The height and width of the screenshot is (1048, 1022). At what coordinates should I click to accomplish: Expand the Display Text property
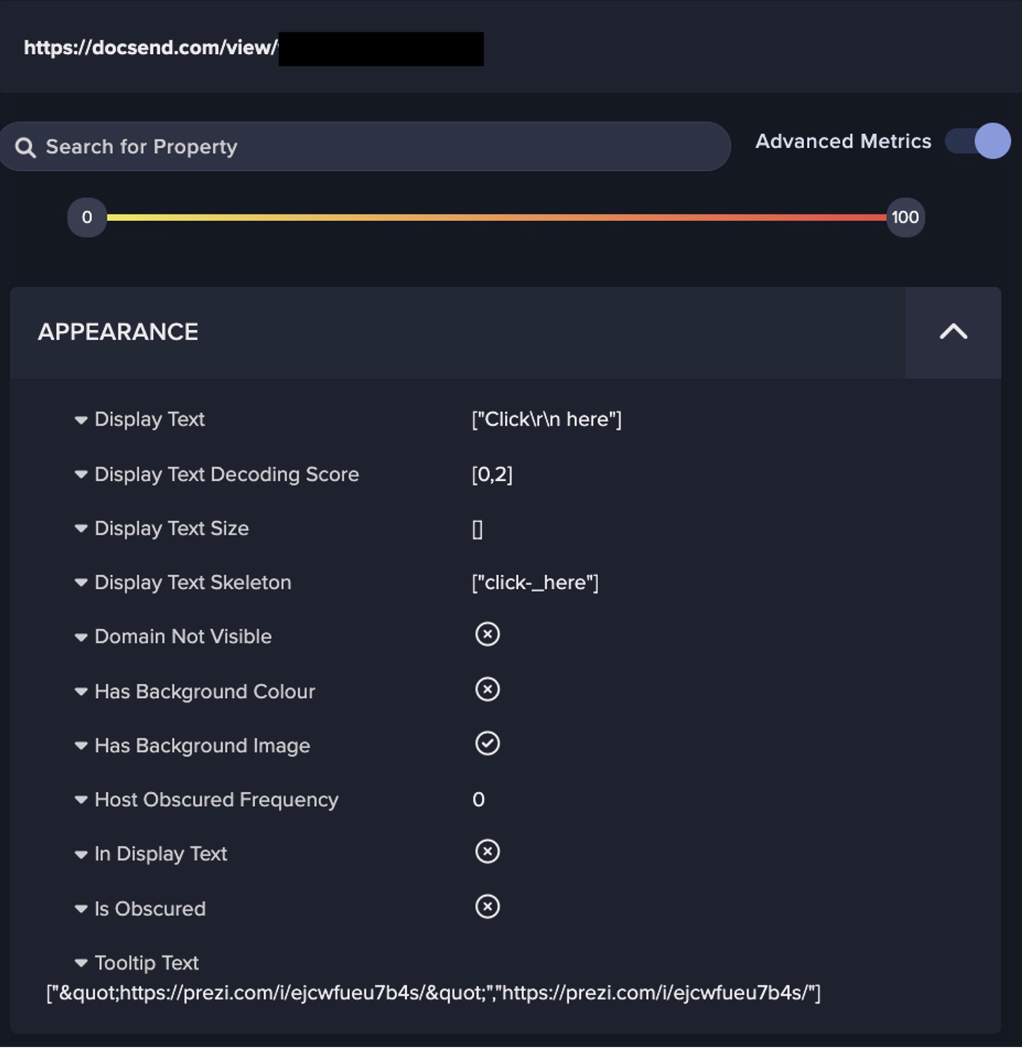pyautogui.click(x=81, y=420)
